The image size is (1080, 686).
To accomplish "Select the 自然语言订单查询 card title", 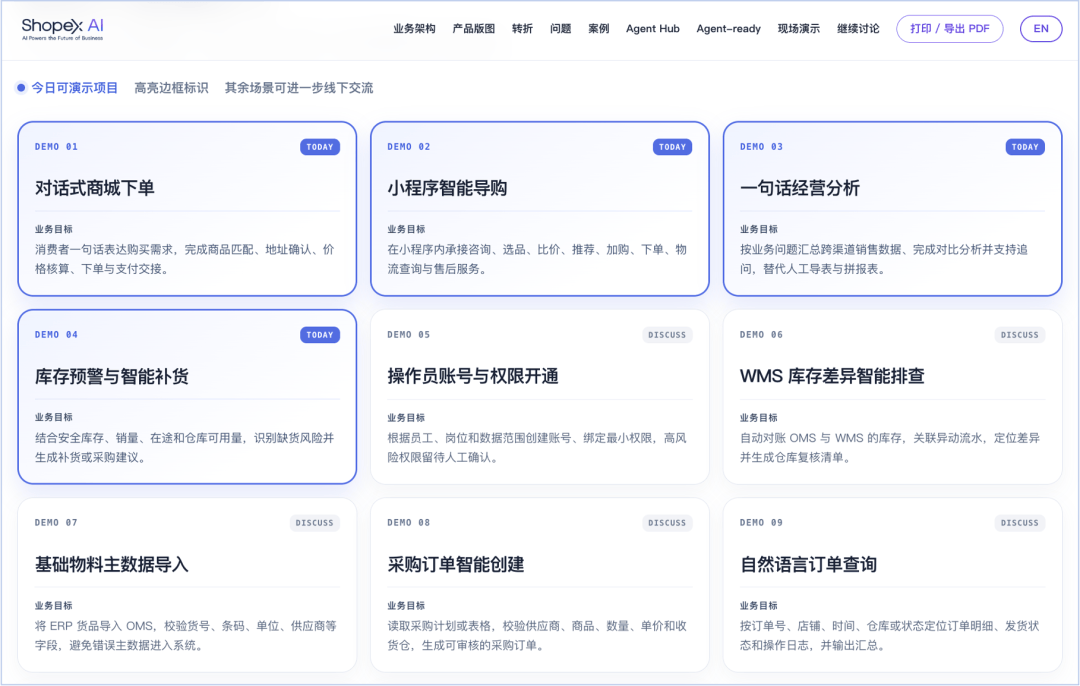I will point(808,564).
